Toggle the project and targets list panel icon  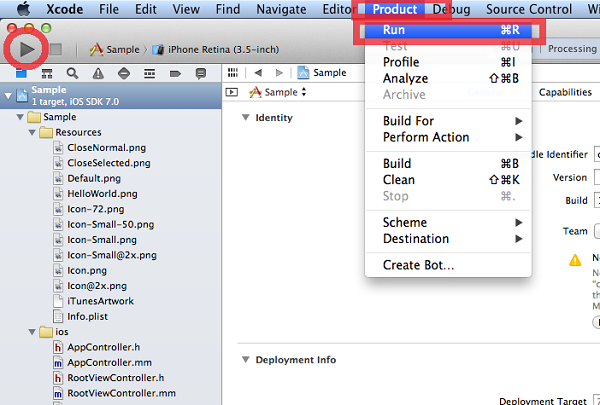232,92
